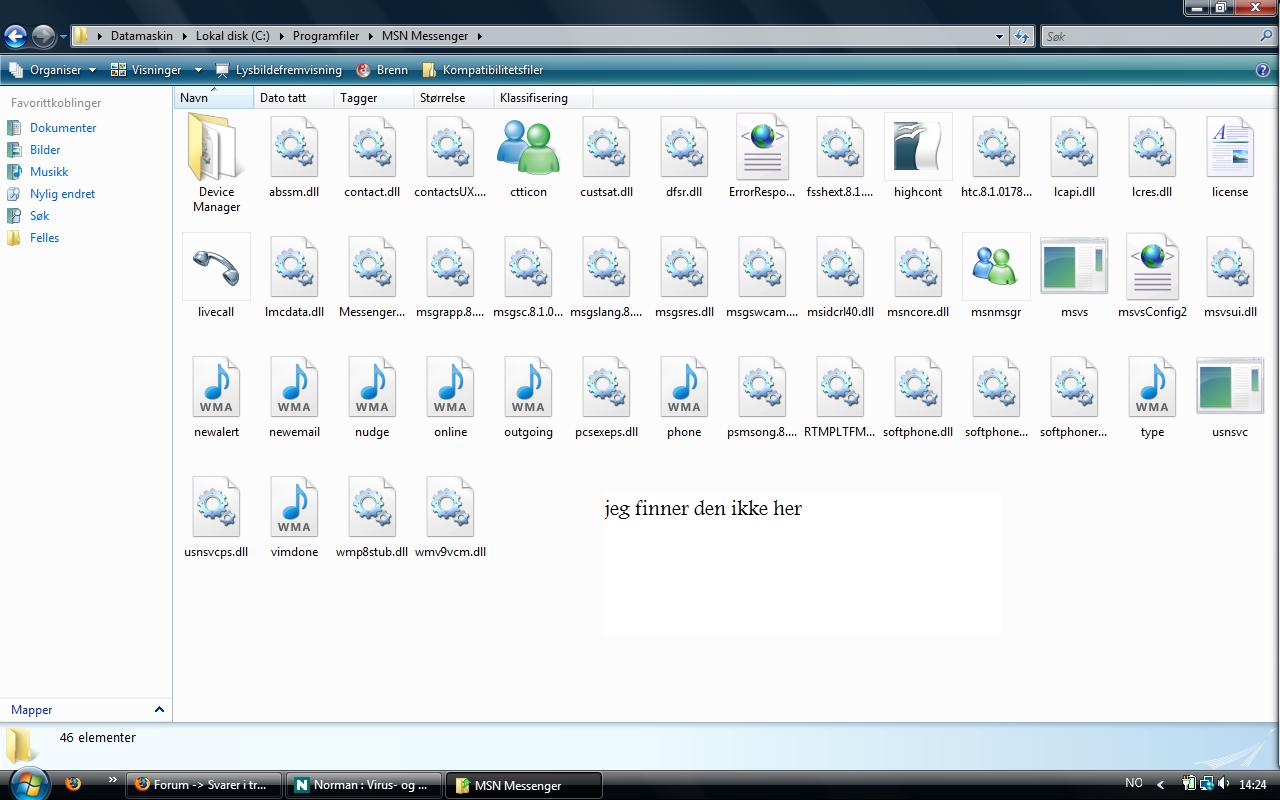Image resolution: width=1280 pixels, height=800 pixels.
Task: Select the livecall phone handset icon
Action: (216, 268)
